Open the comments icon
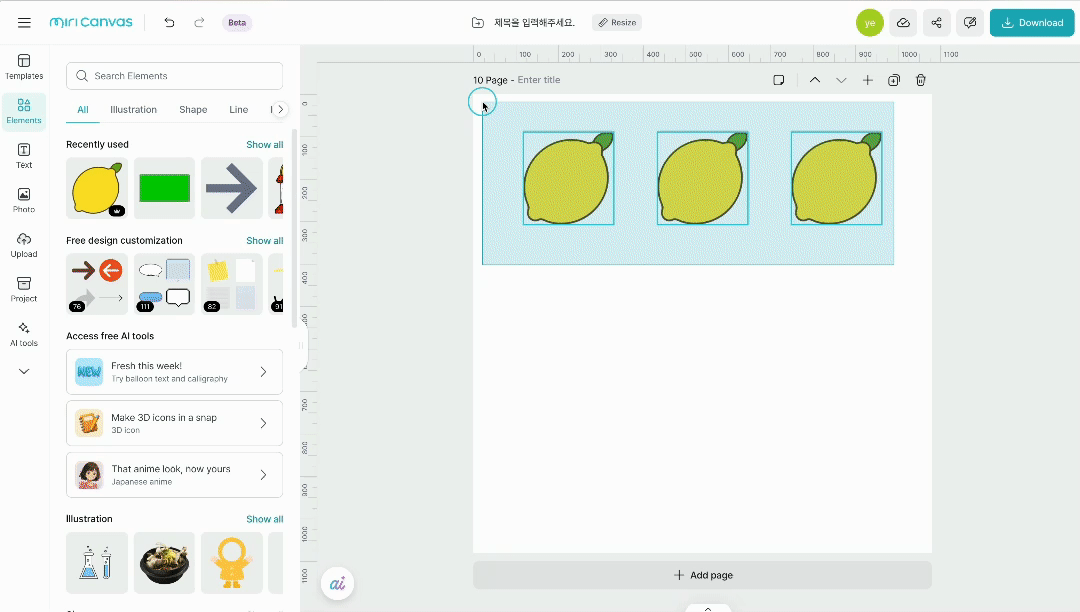 click(970, 23)
